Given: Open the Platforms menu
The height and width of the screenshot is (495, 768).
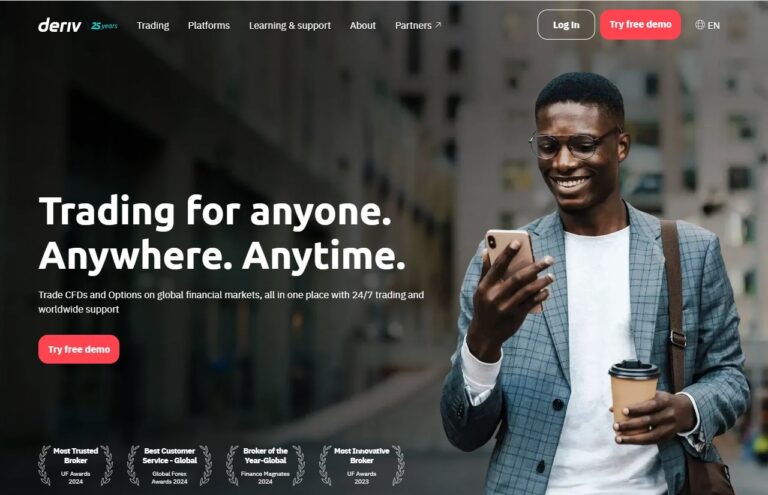Looking at the screenshot, I should [209, 25].
